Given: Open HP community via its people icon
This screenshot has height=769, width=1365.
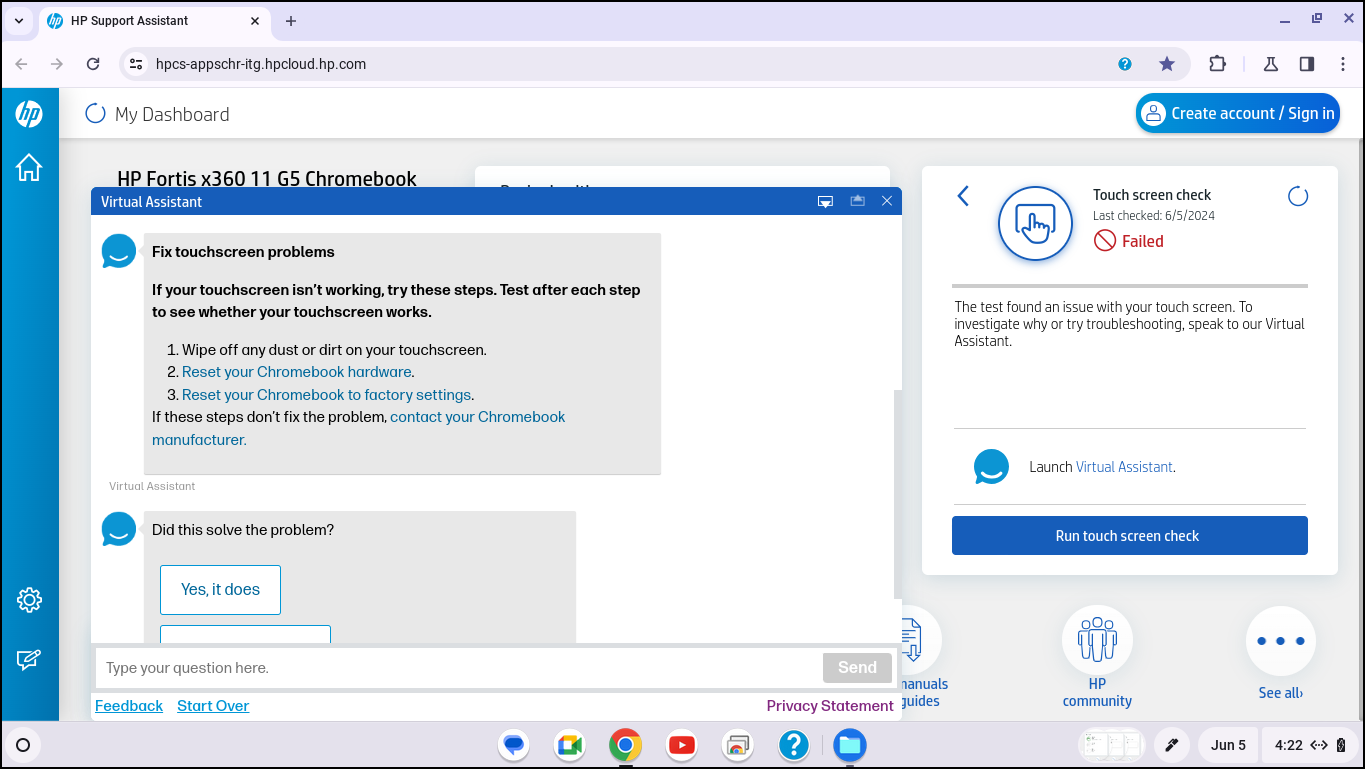Looking at the screenshot, I should (x=1097, y=640).
